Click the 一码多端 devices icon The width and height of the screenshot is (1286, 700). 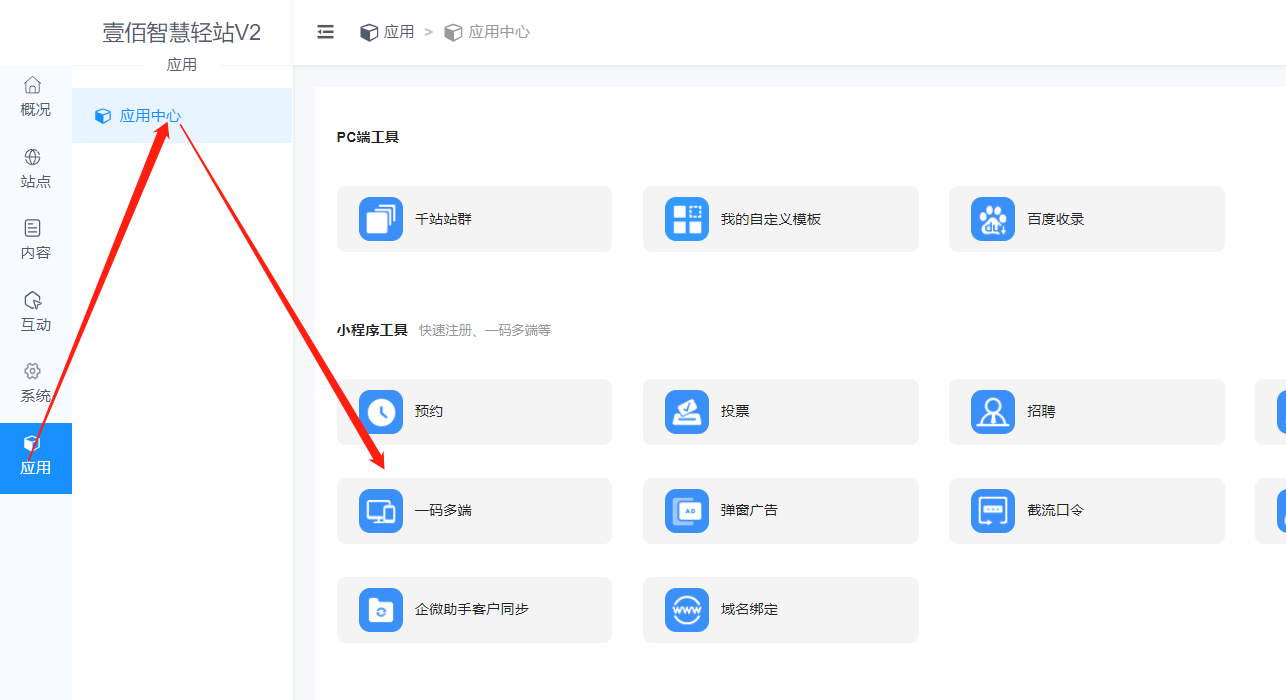(x=381, y=511)
